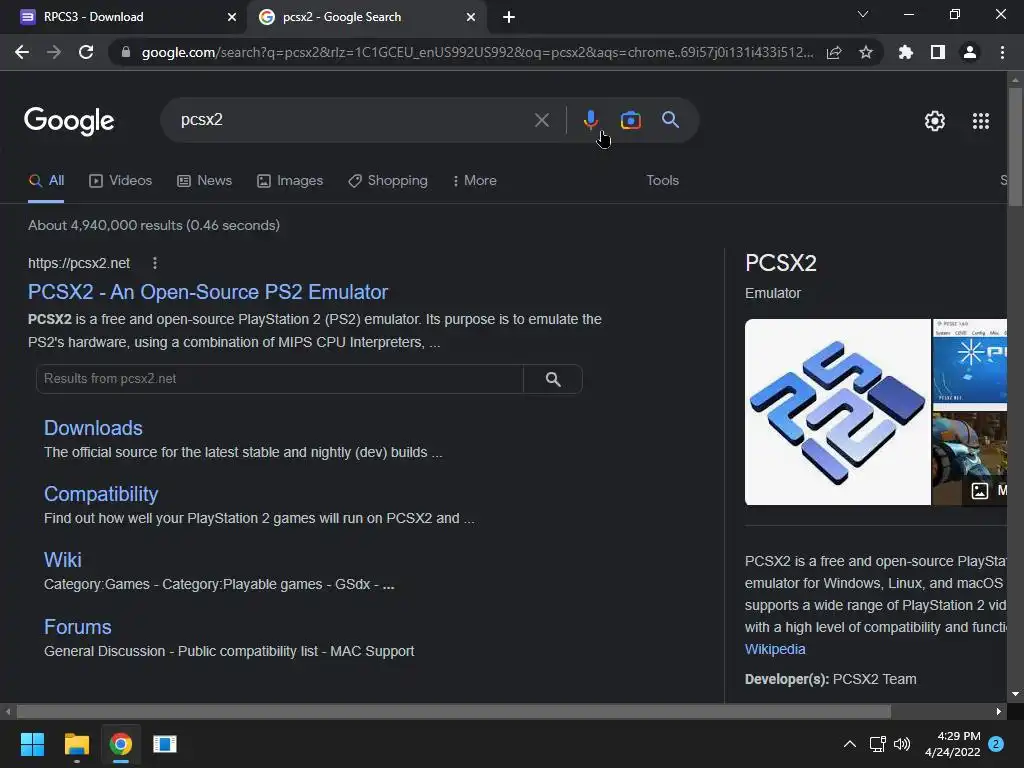Screen dimensions: 1024x768
Task: Go back to previous page
Action: click(22, 52)
